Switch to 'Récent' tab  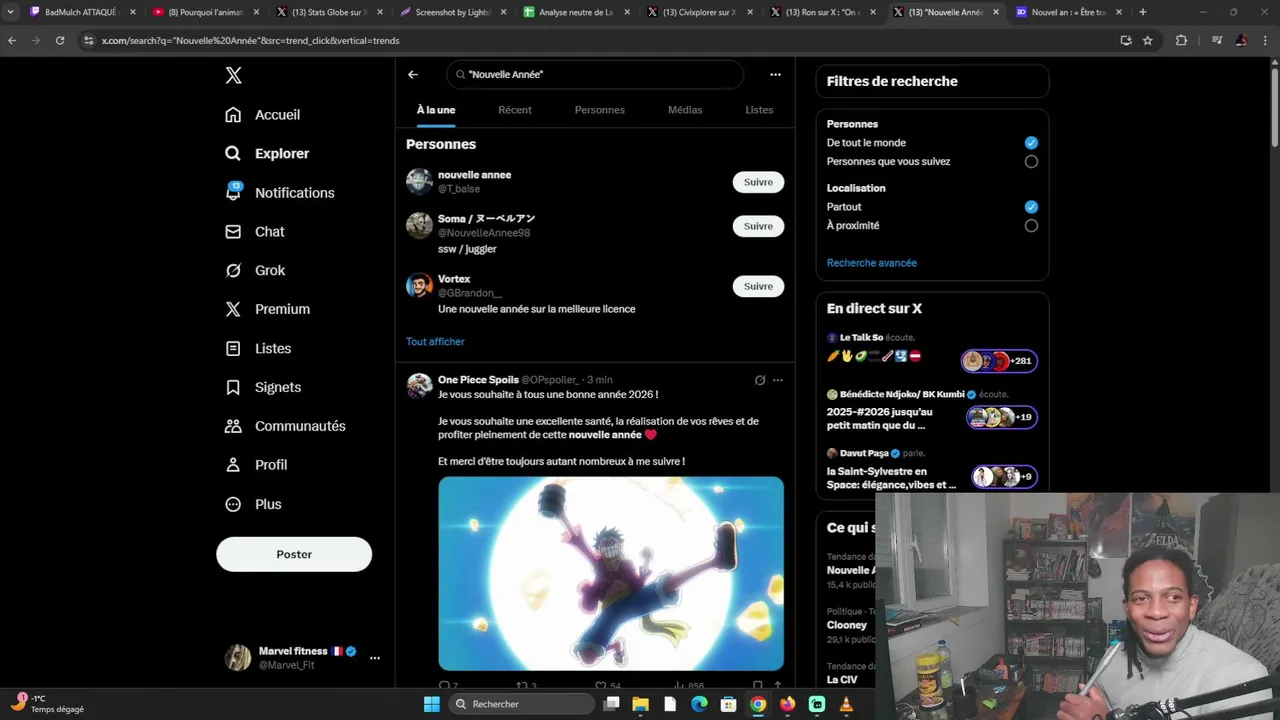pyautogui.click(x=515, y=110)
